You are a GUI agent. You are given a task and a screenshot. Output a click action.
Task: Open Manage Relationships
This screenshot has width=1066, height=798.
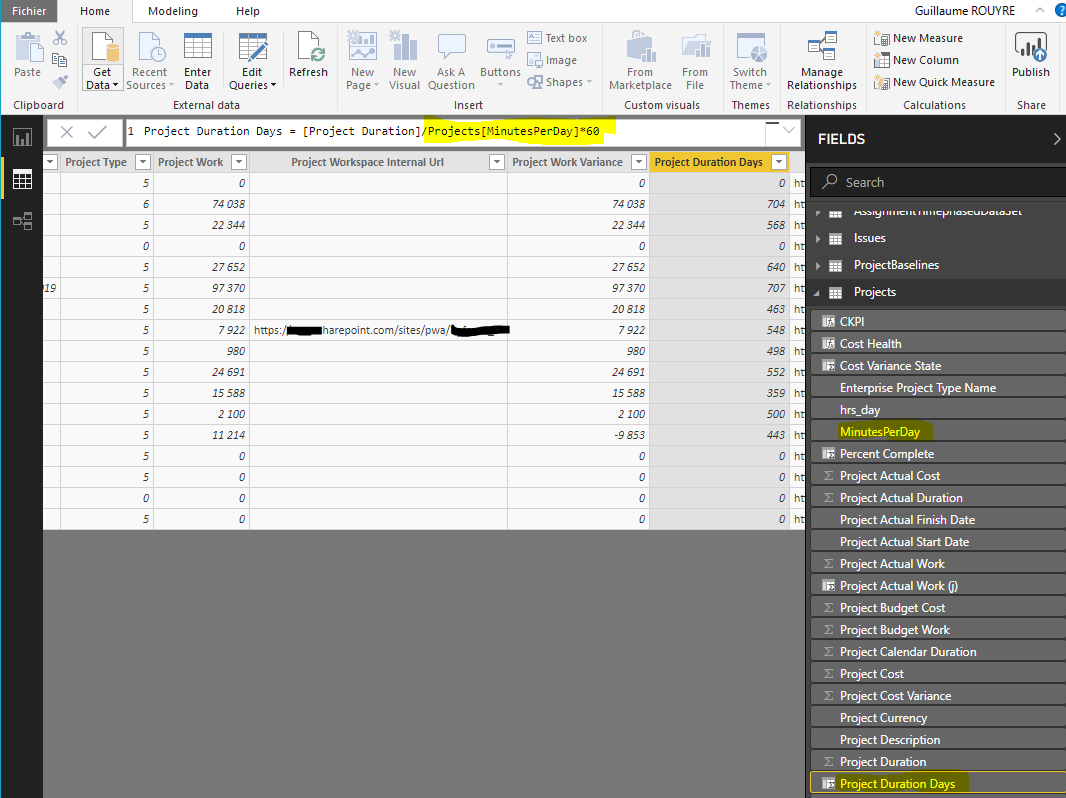click(x=822, y=60)
